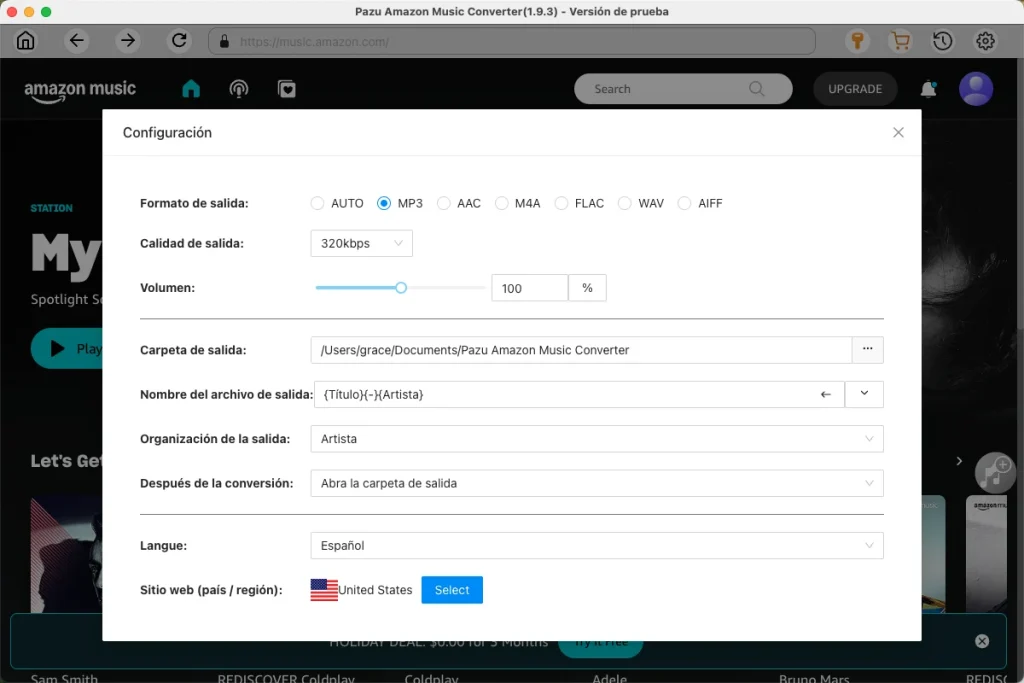
Task: Open the settings gear icon
Action: [x=984, y=41]
